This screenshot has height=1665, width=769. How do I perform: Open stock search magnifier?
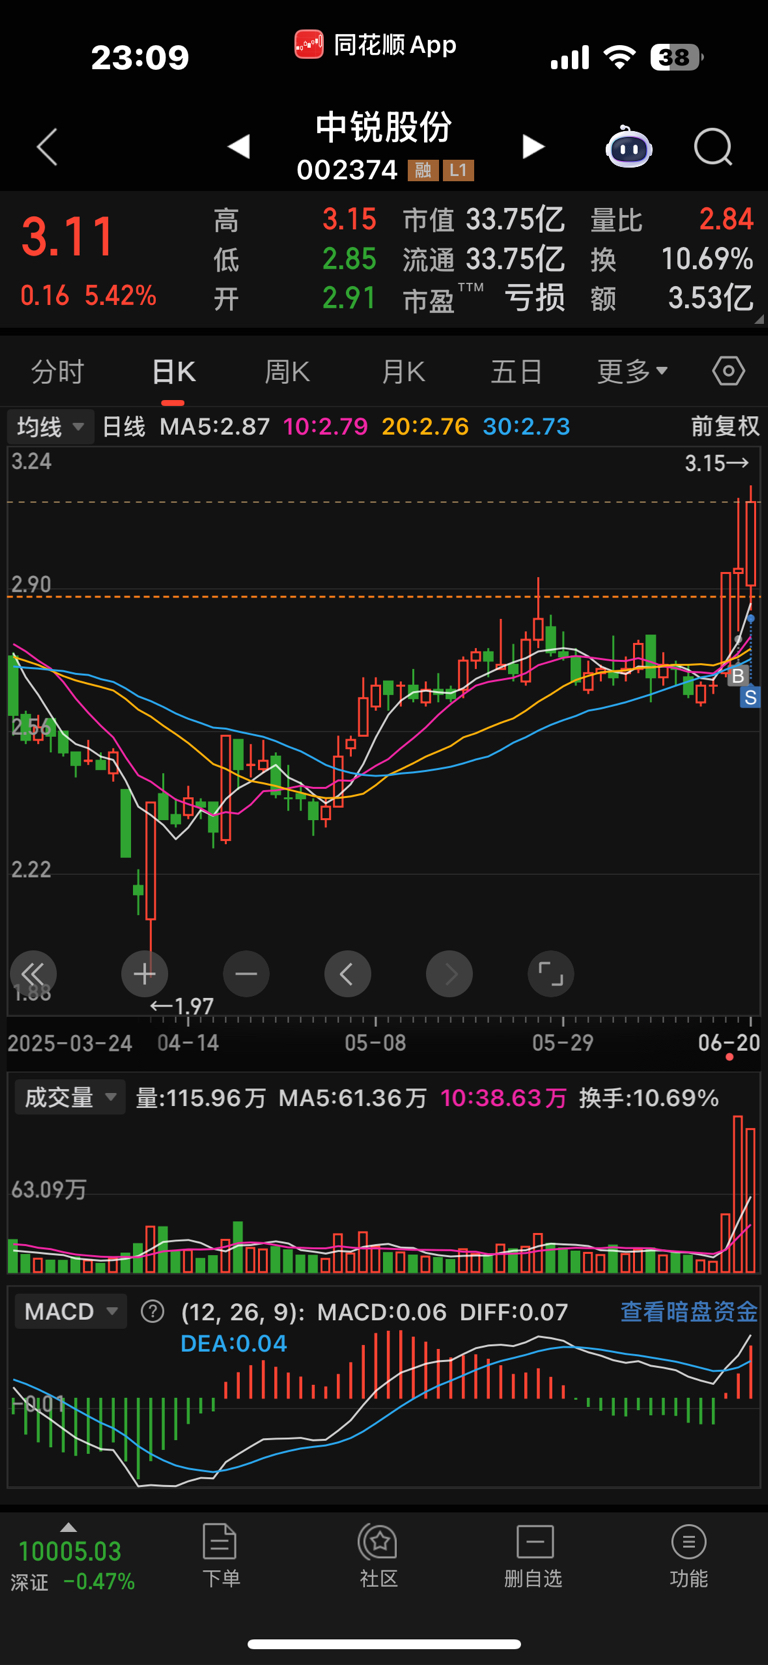point(713,147)
